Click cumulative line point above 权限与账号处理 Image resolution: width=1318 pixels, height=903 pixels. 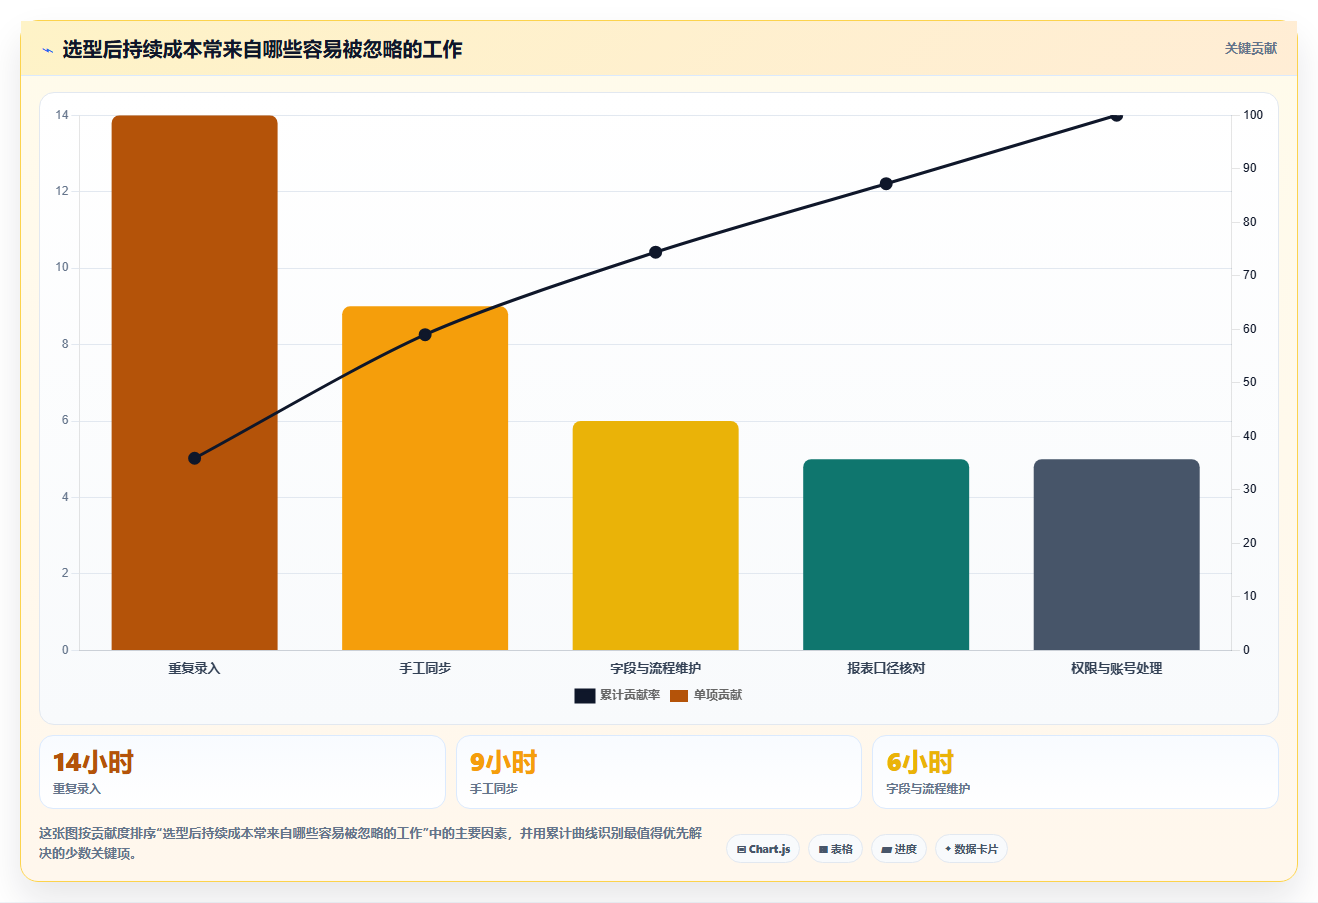[x=1117, y=115]
